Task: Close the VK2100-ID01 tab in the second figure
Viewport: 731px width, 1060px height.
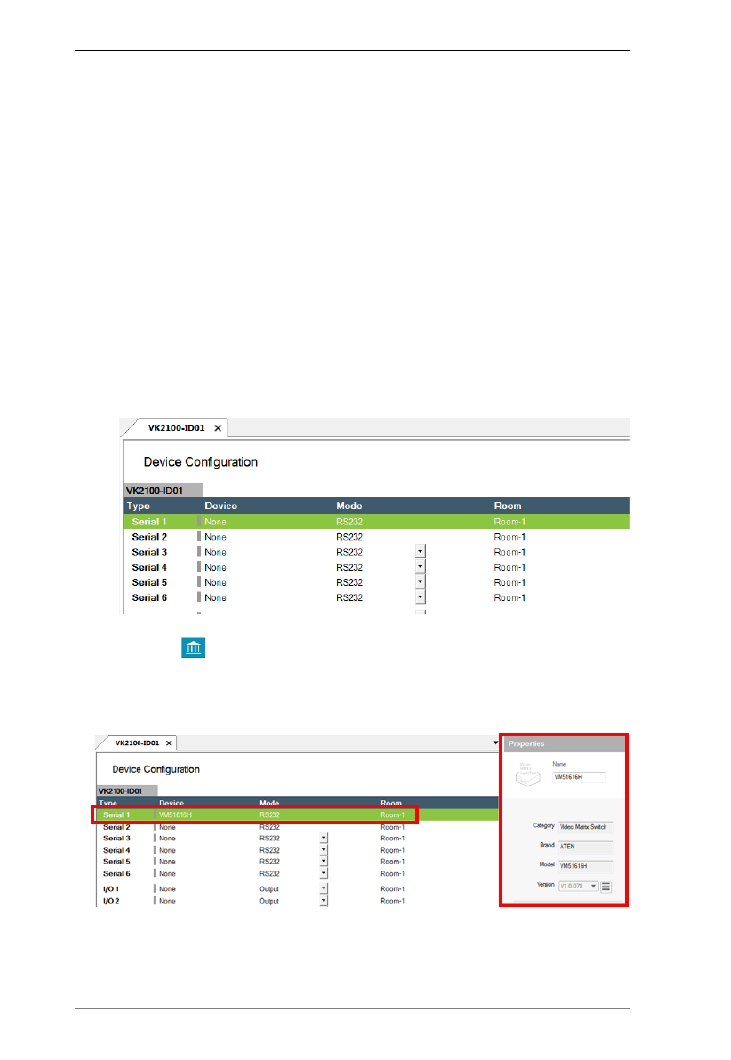Action: tap(169, 743)
